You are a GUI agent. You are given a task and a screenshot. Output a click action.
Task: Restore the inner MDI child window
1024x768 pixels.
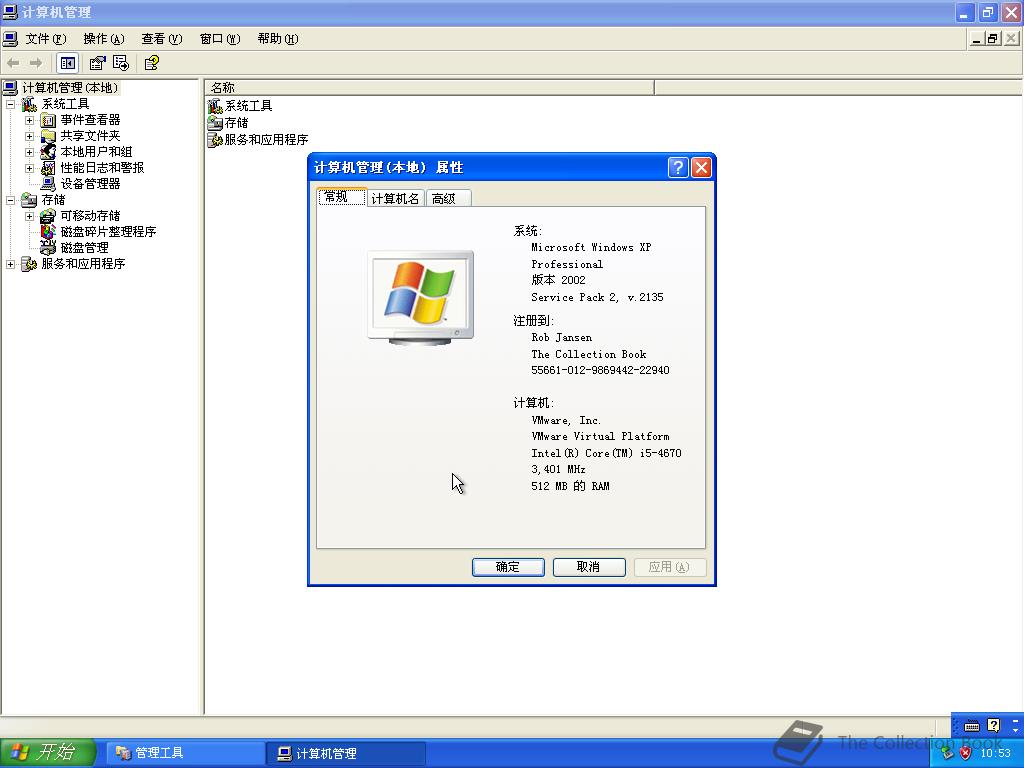pos(993,39)
